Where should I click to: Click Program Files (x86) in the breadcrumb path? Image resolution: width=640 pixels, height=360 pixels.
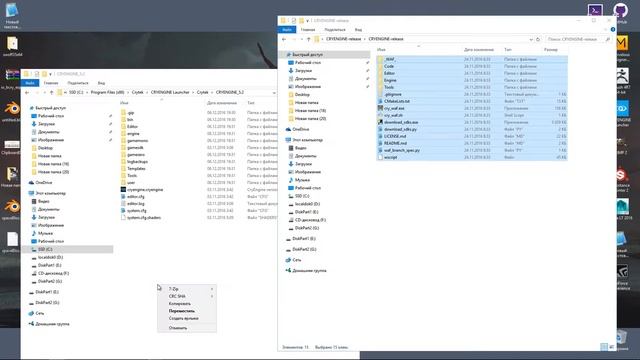pyautogui.click(x=107, y=93)
